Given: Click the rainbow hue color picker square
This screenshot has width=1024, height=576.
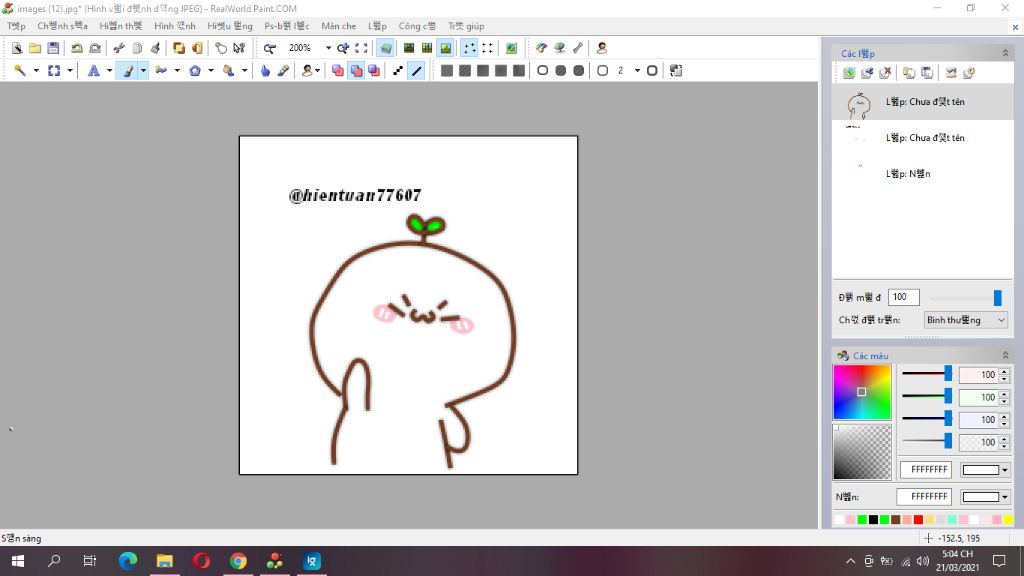Looking at the screenshot, I should pyautogui.click(x=862, y=392).
